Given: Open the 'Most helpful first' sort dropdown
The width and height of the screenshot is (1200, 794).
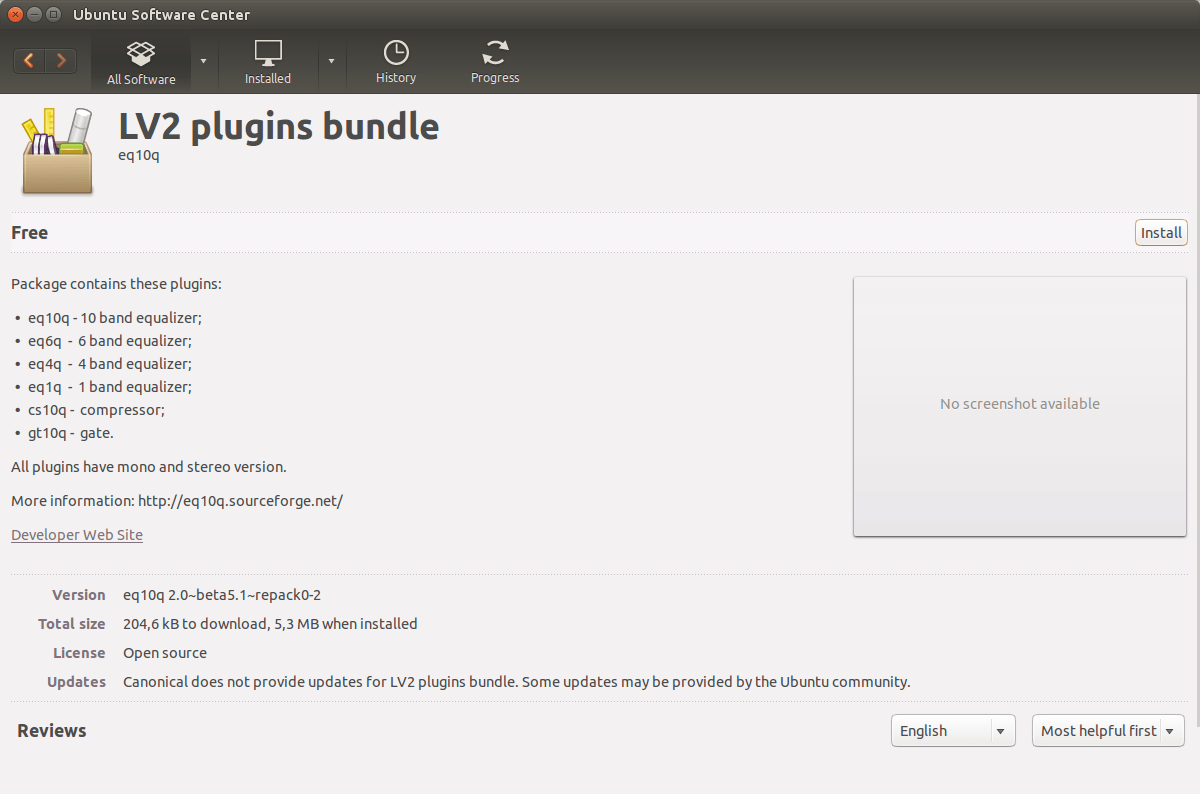Looking at the screenshot, I should [x=1106, y=730].
